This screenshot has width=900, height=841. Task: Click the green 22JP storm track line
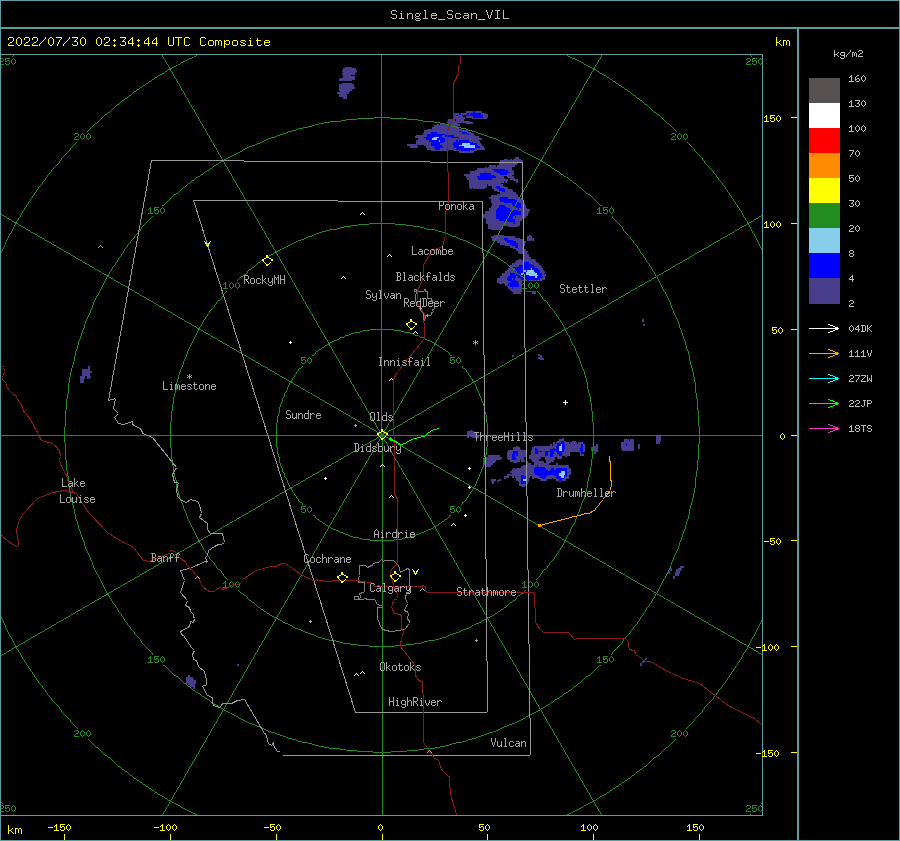414,437
